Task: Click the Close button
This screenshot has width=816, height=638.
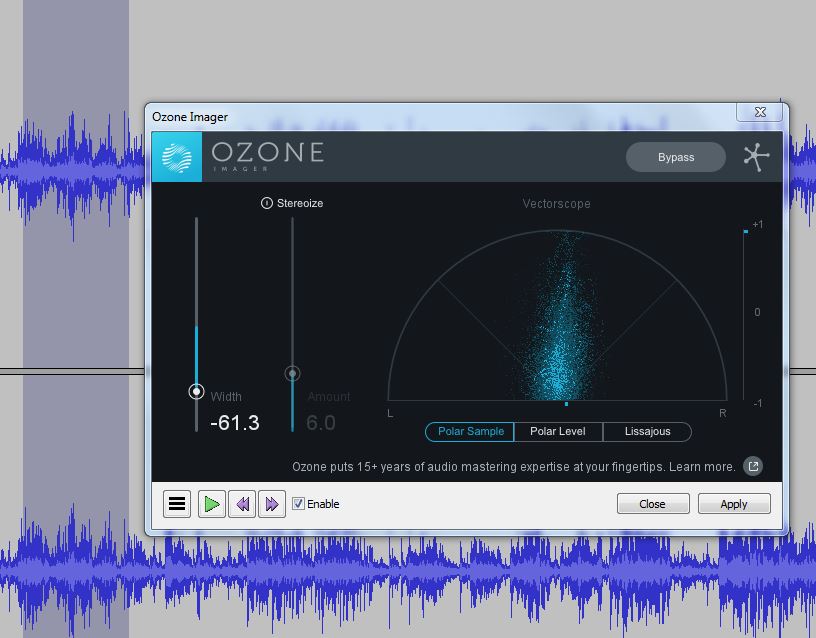Action: point(653,504)
